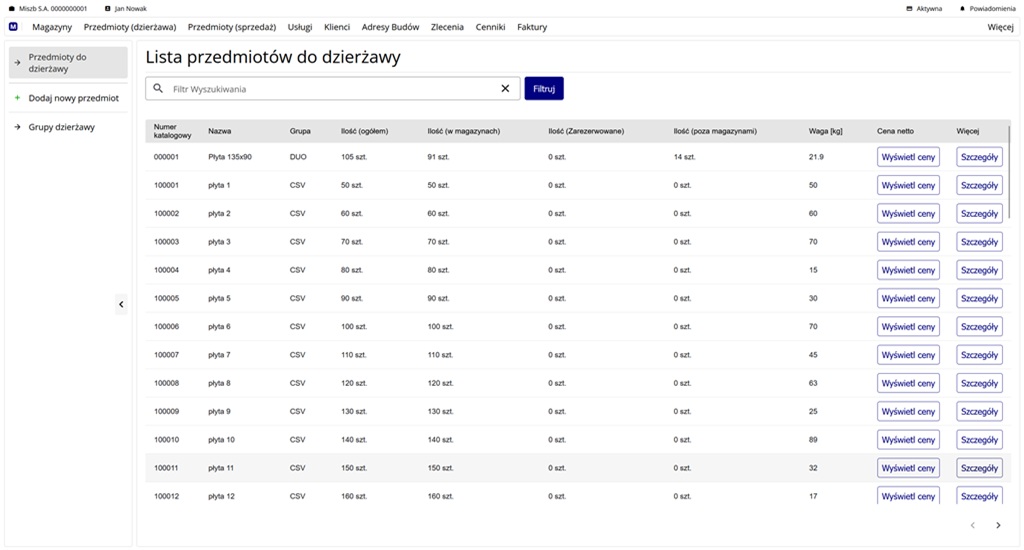Click the Grupa column header

[300, 131]
